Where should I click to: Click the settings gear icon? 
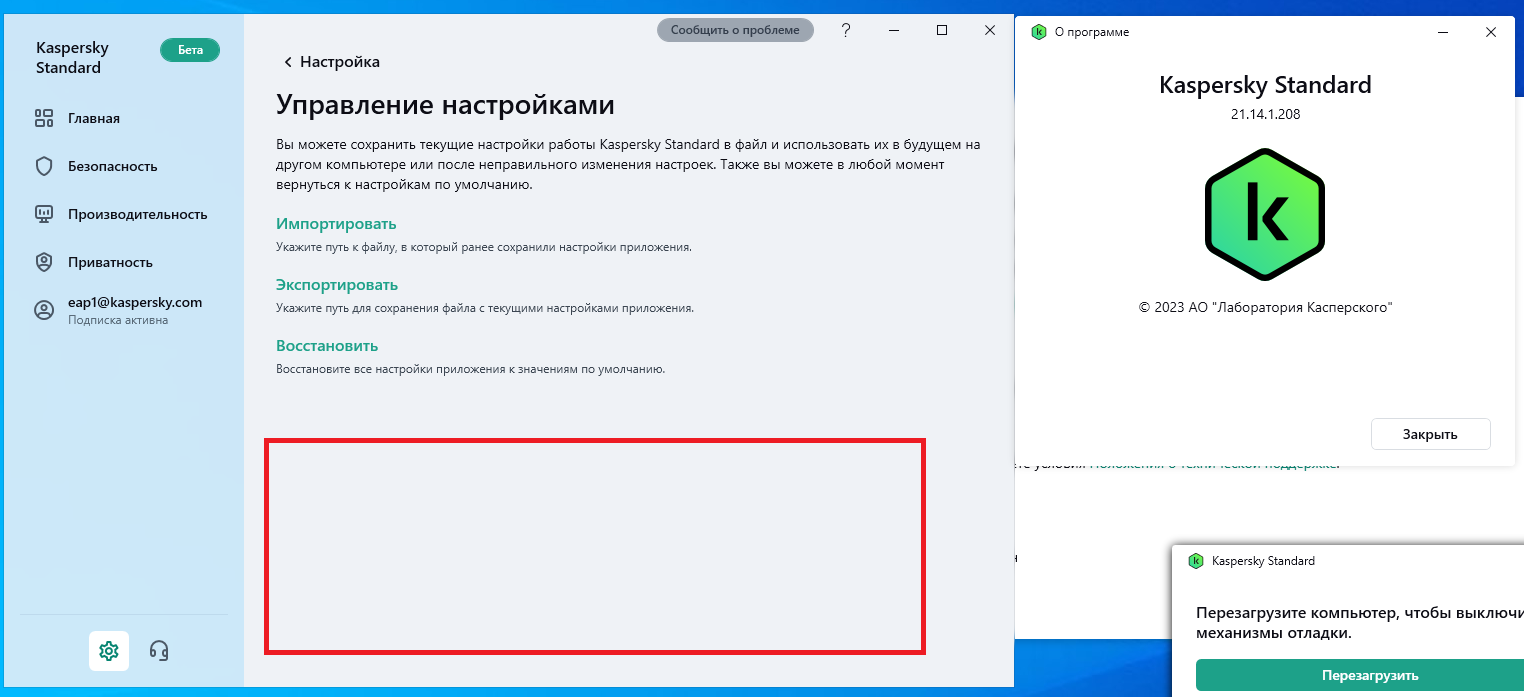tap(109, 651)
